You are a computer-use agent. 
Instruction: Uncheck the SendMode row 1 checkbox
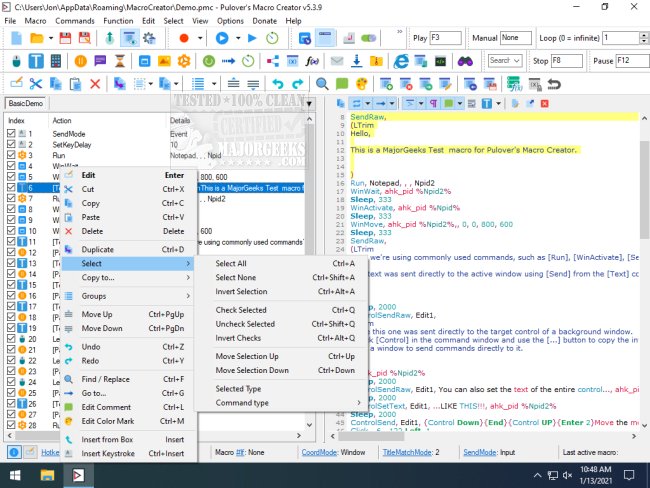pos(12,133)
